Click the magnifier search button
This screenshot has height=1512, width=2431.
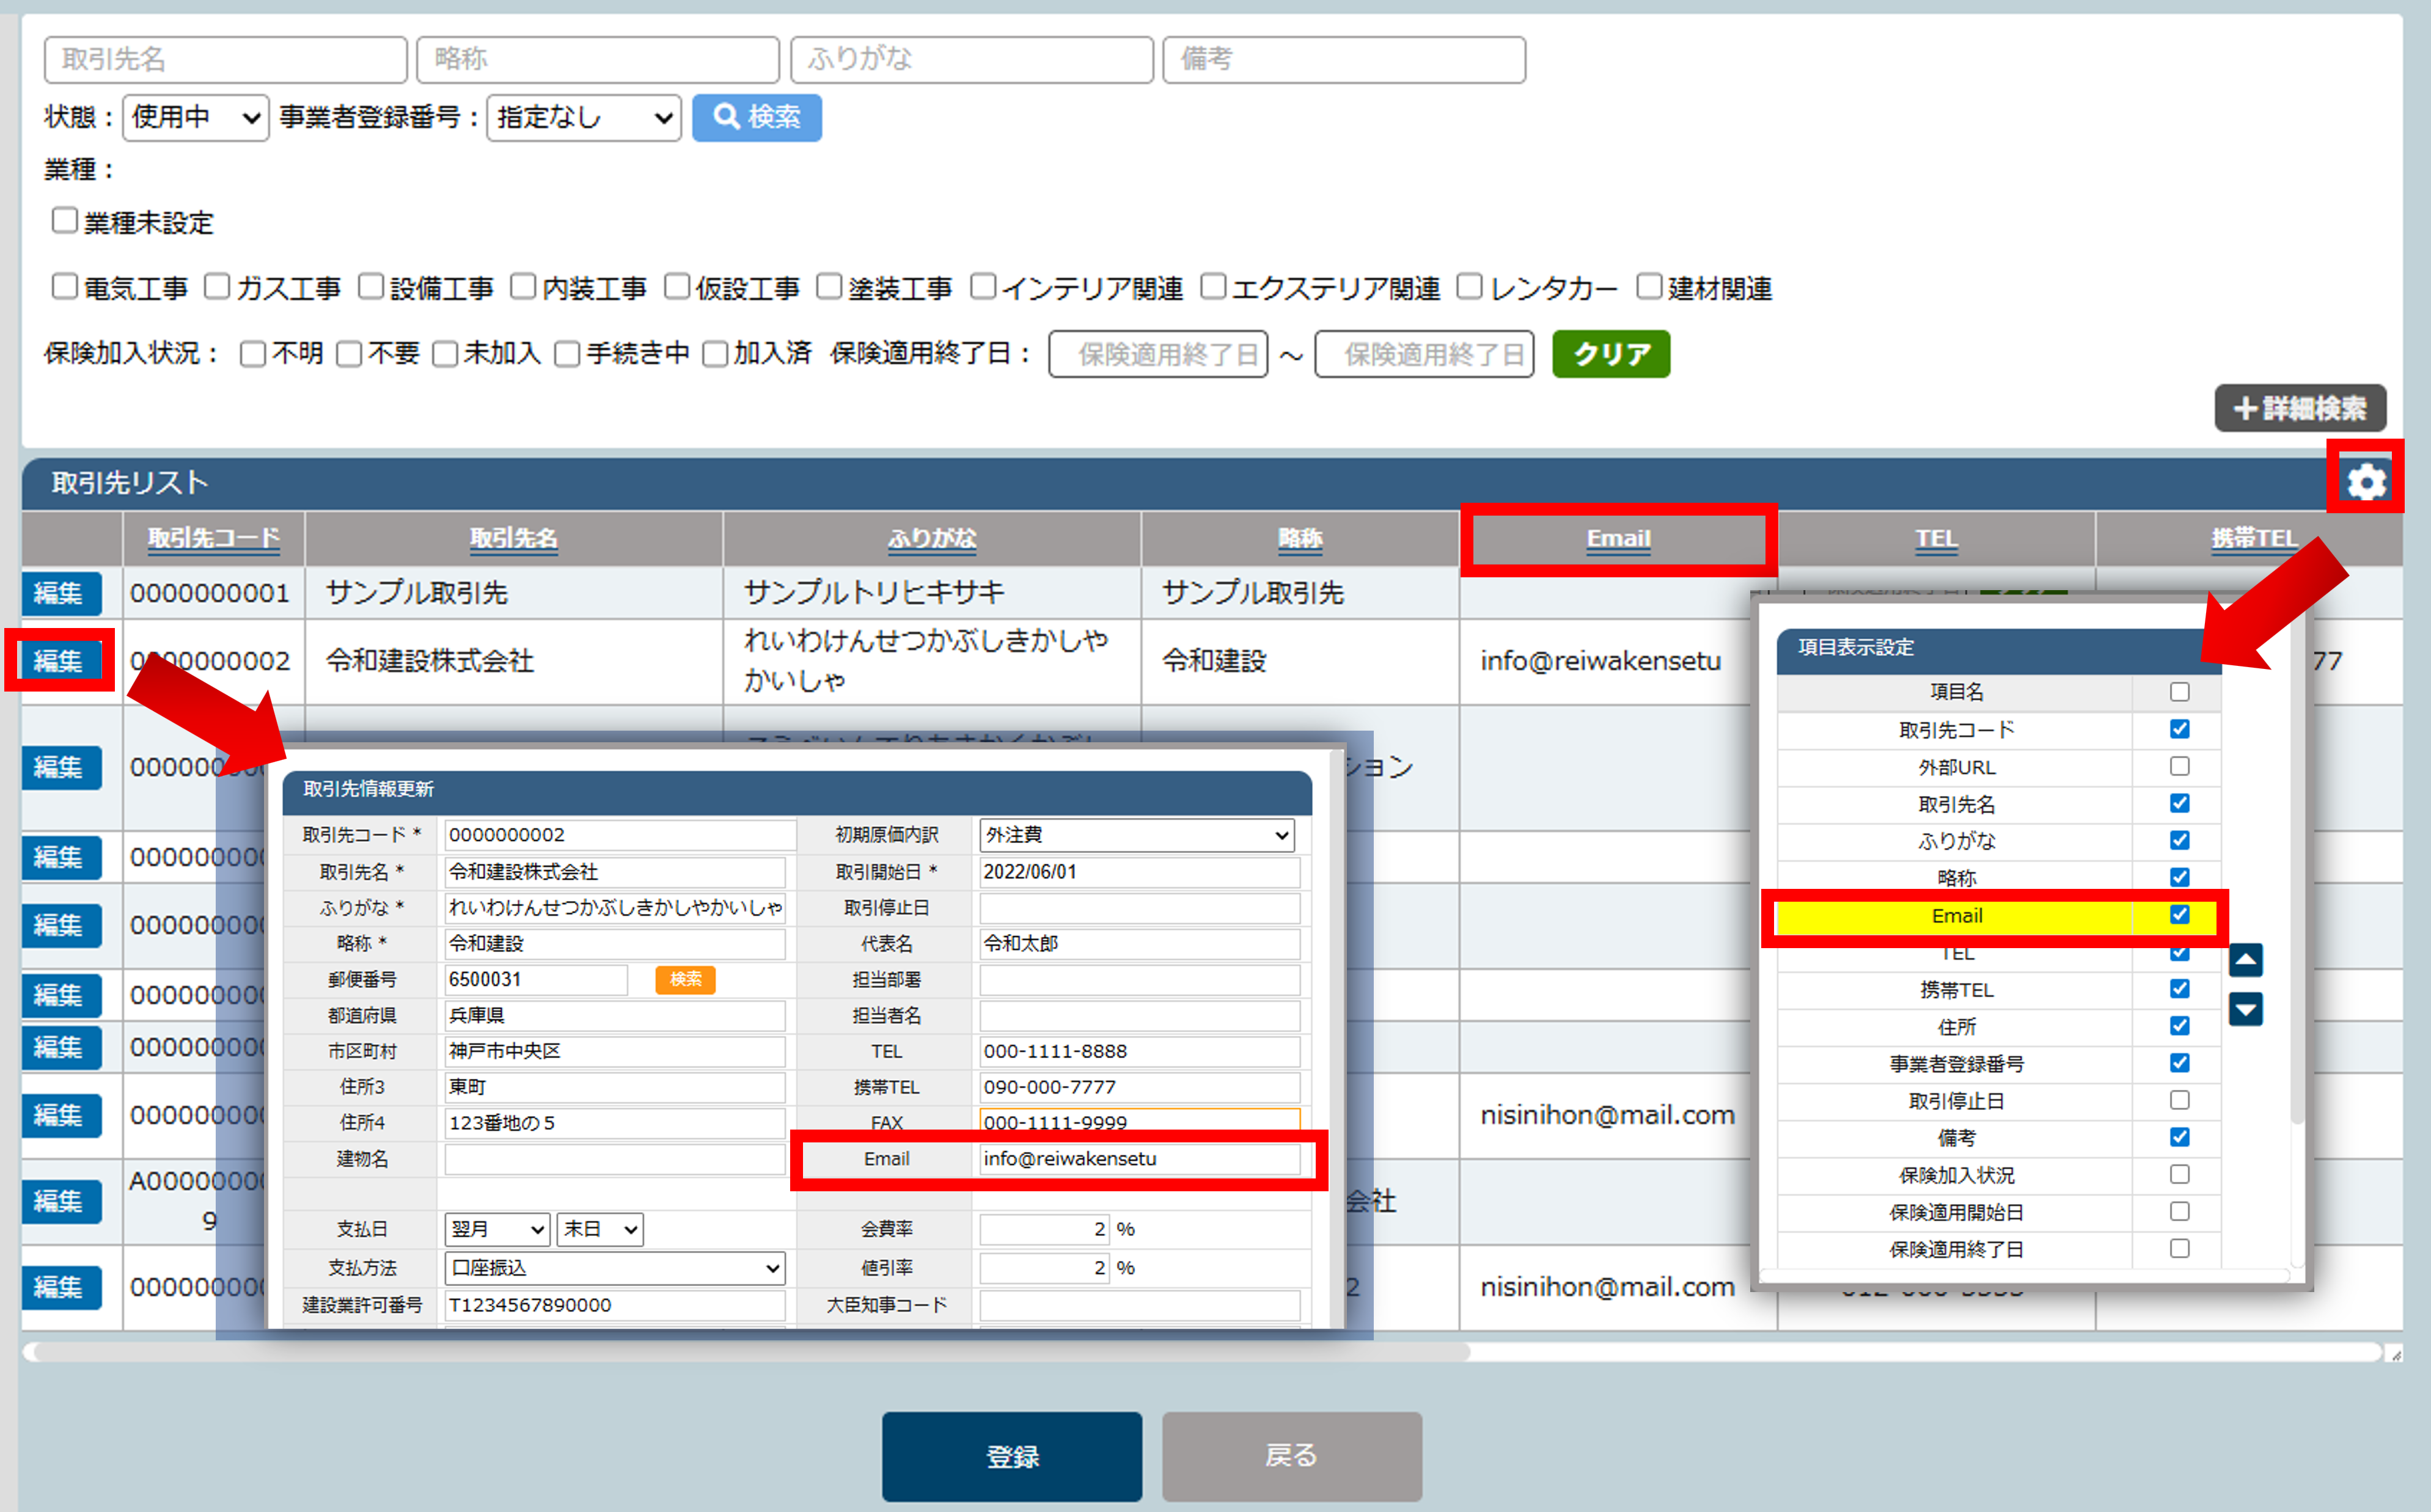click(x=756, y=117)
